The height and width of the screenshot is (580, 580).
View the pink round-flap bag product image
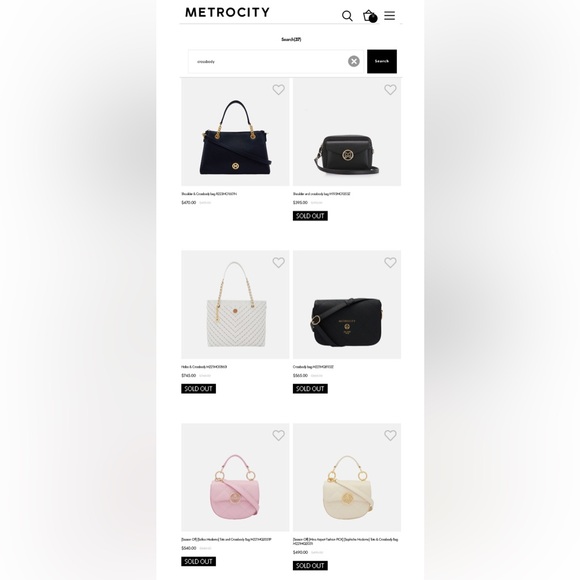pos(235,478)
